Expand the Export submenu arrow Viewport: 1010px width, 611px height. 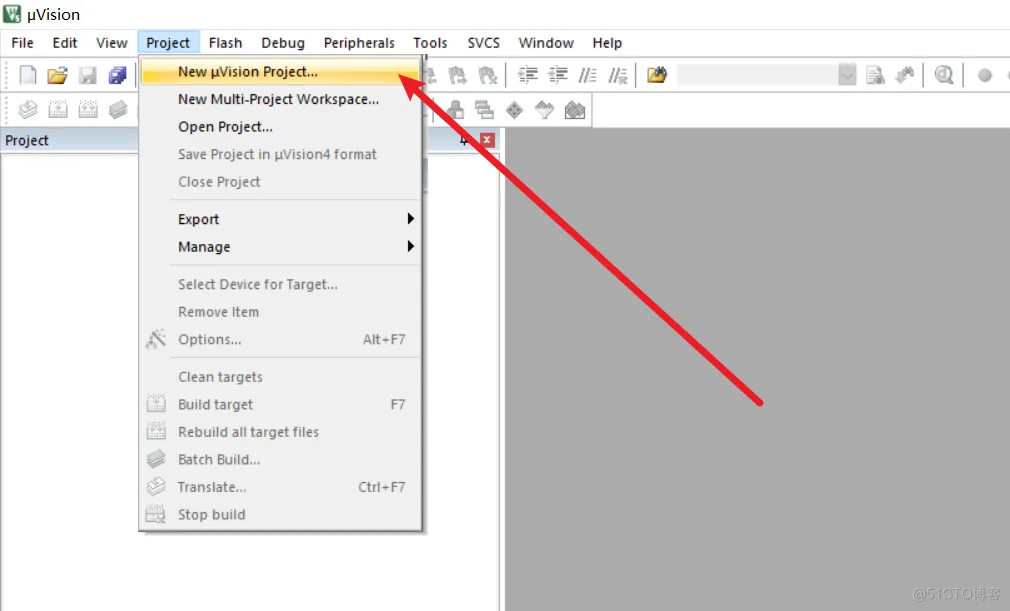410,219
